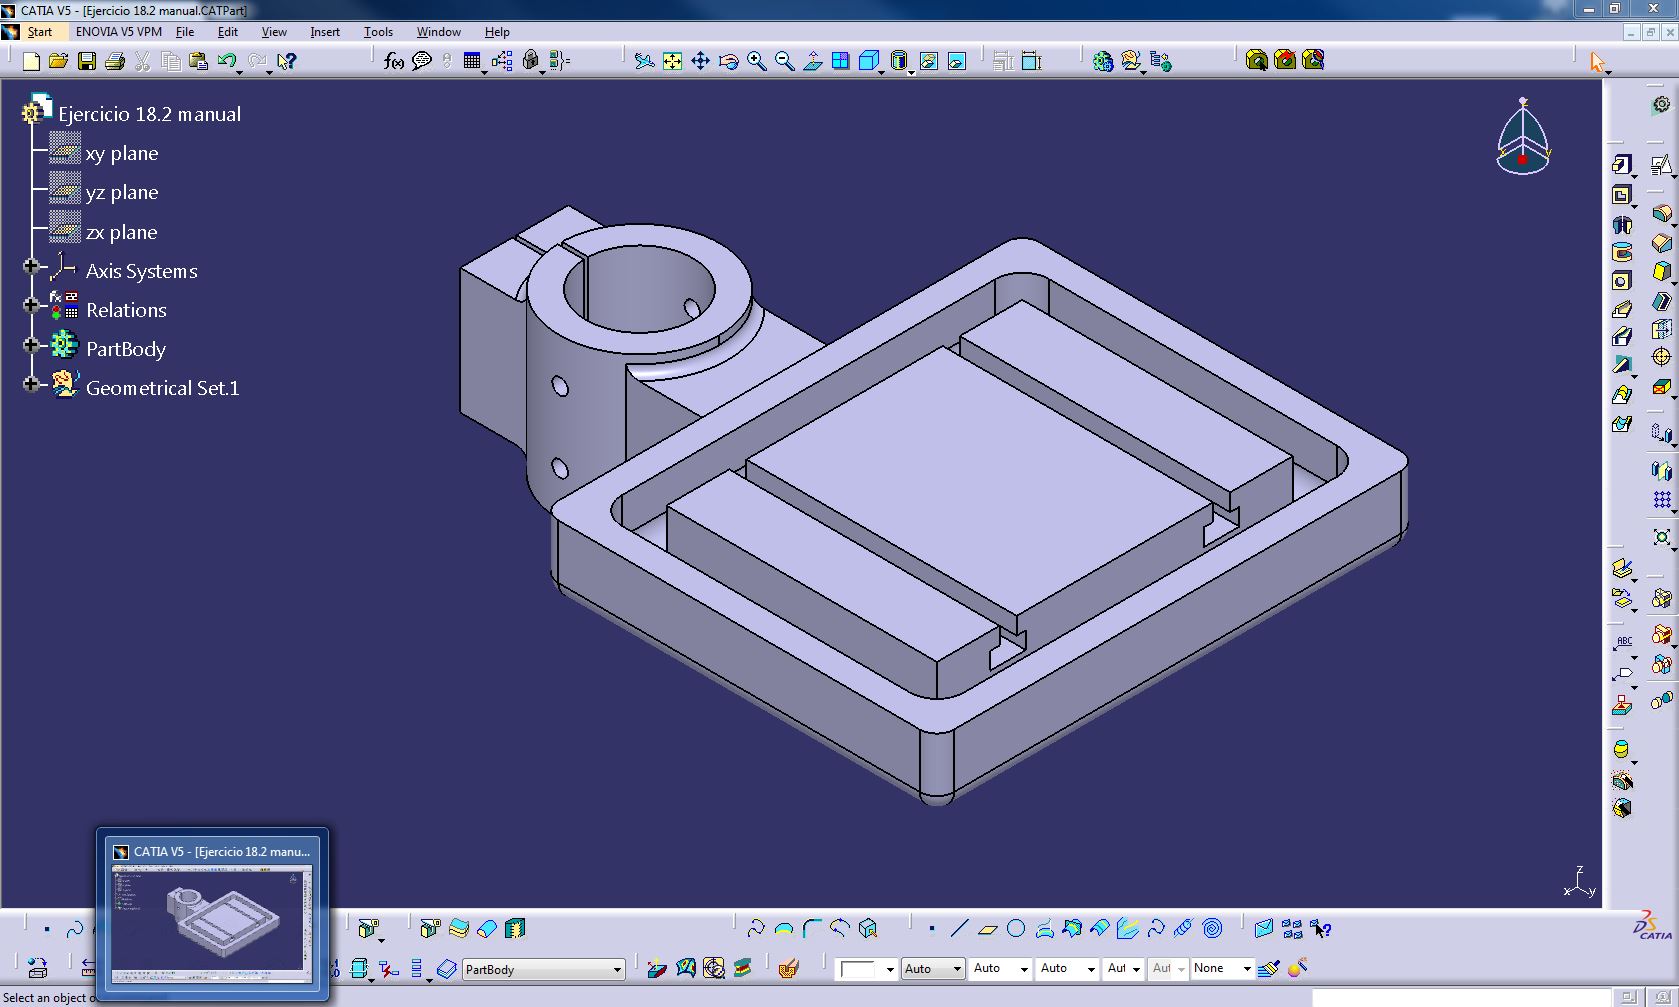
Task: Click the CATIA V5 taskbar preview thumbnail
Action: [212, 914]
